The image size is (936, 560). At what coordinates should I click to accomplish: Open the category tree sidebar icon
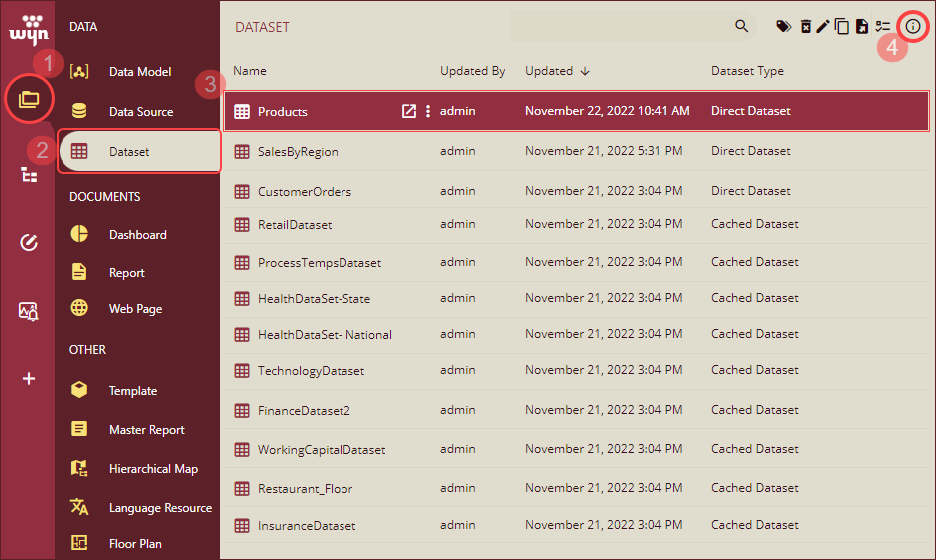click(29, 175)
